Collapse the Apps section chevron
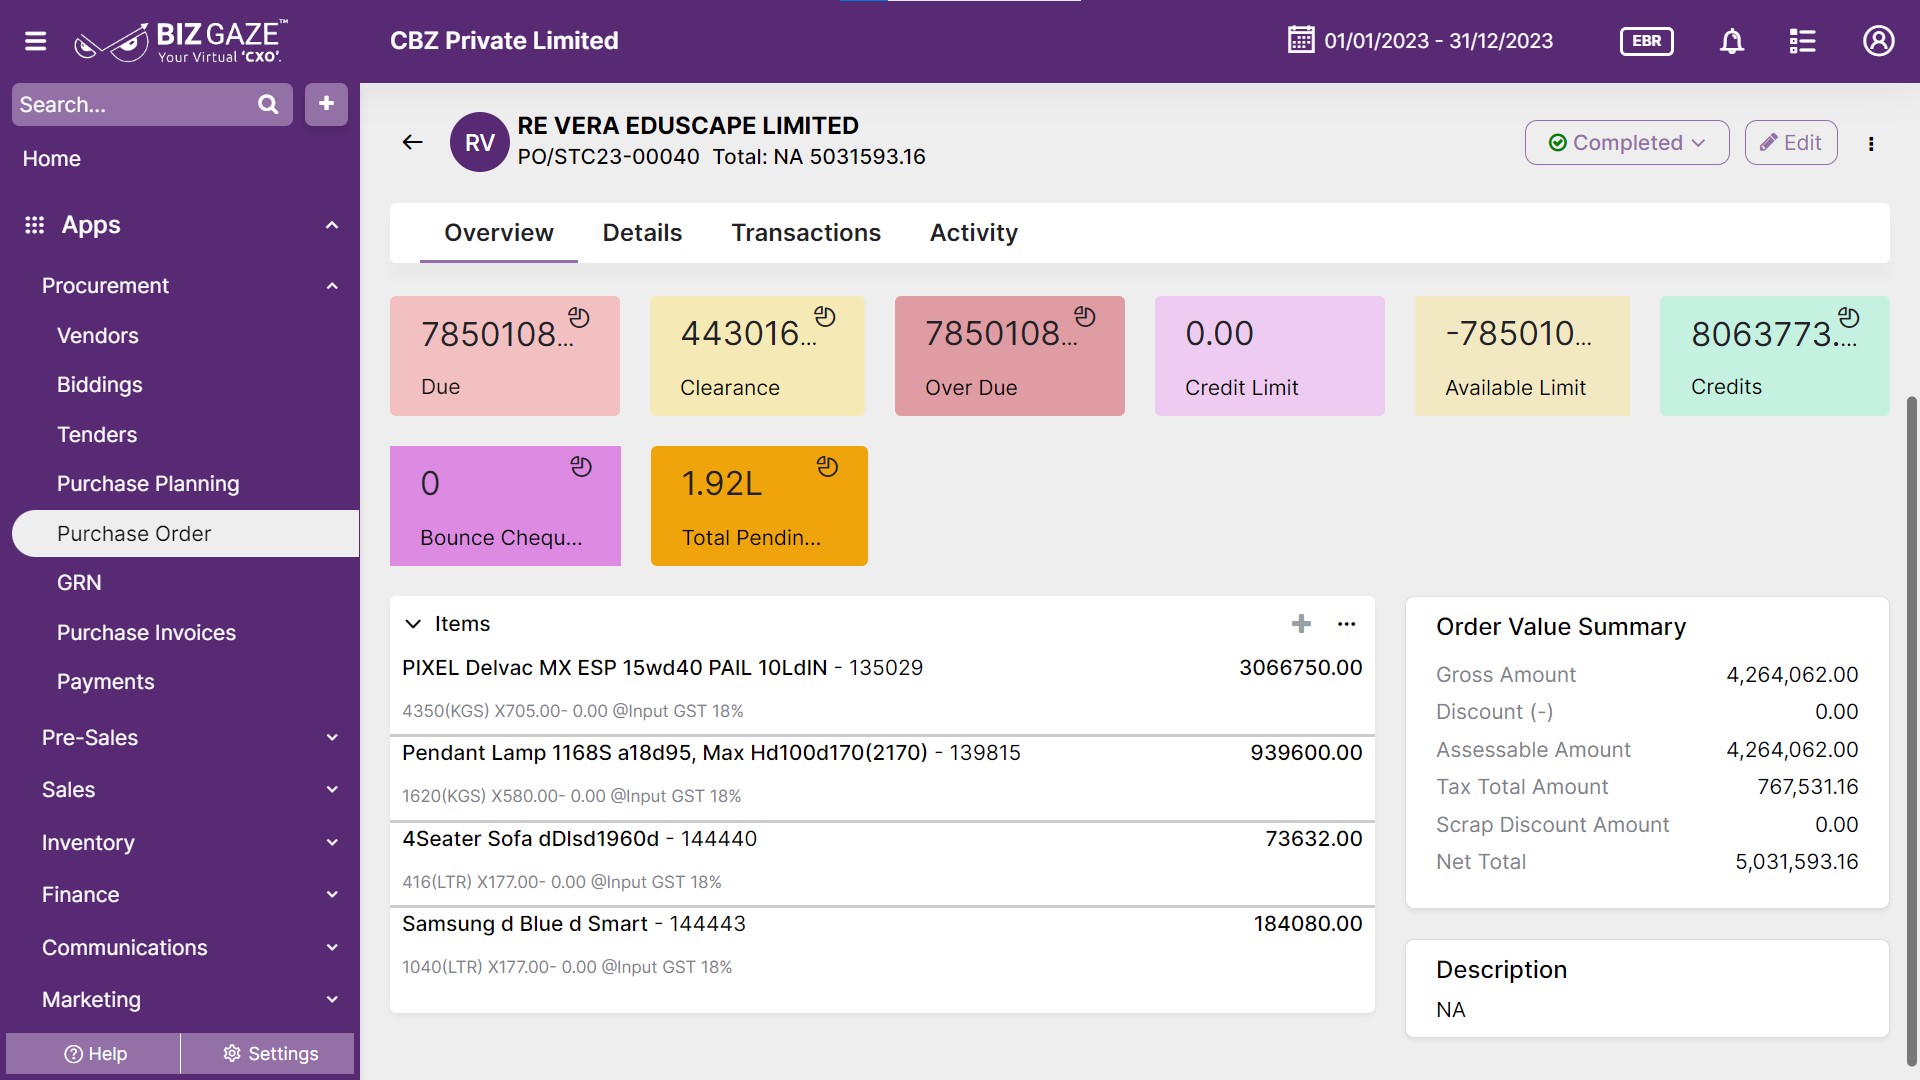Screen dimensions: 1920x1080 click(332, 225)
